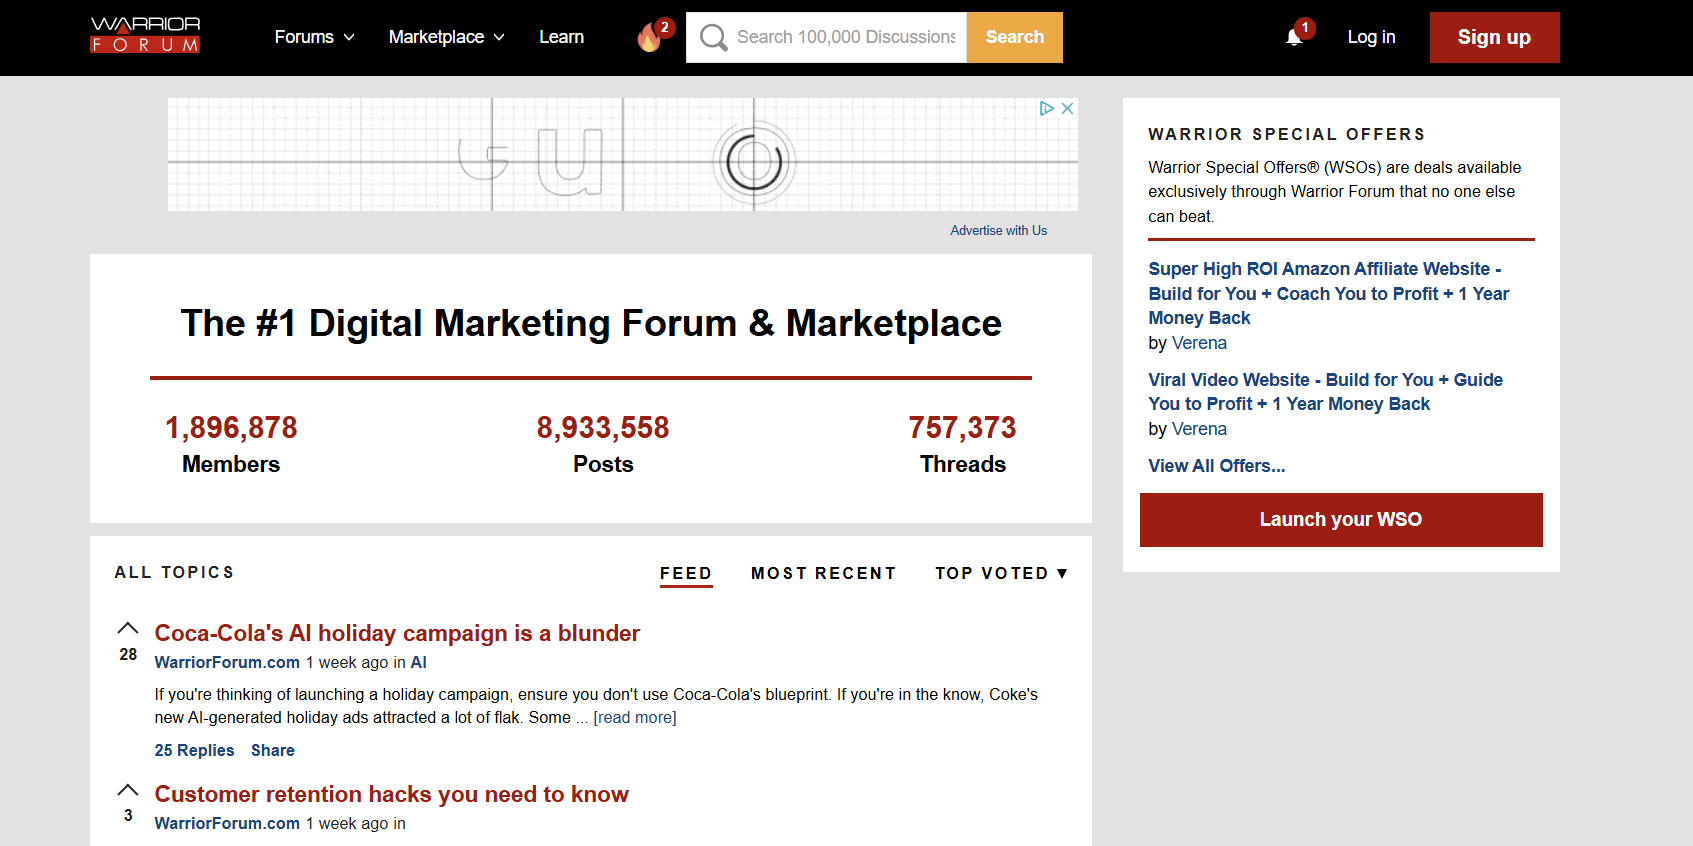
Task: Click the Log in link
Action: coord(1371,37)
